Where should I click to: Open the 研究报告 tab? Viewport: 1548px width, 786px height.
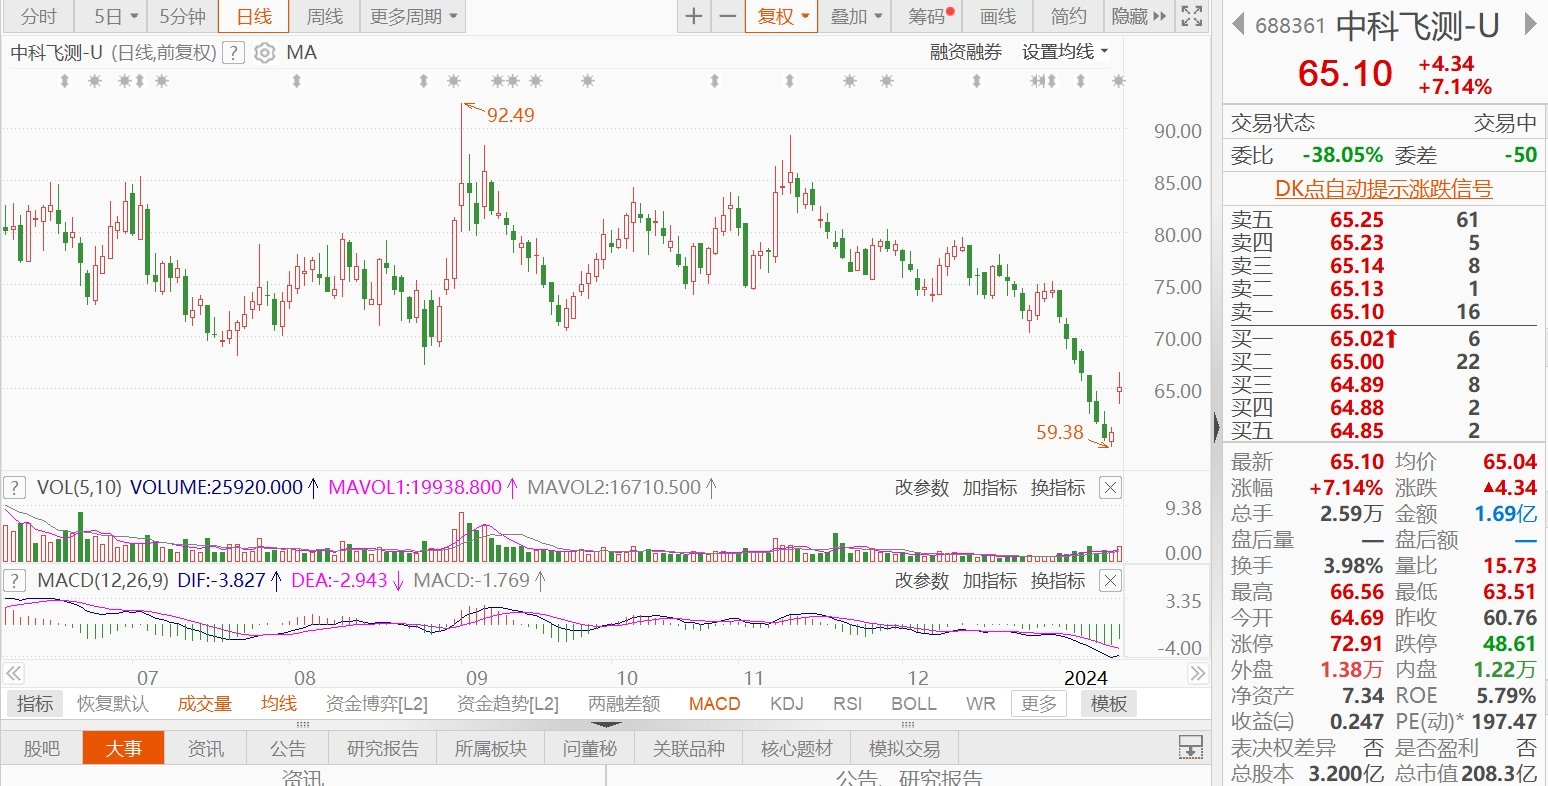coord(383,749)
